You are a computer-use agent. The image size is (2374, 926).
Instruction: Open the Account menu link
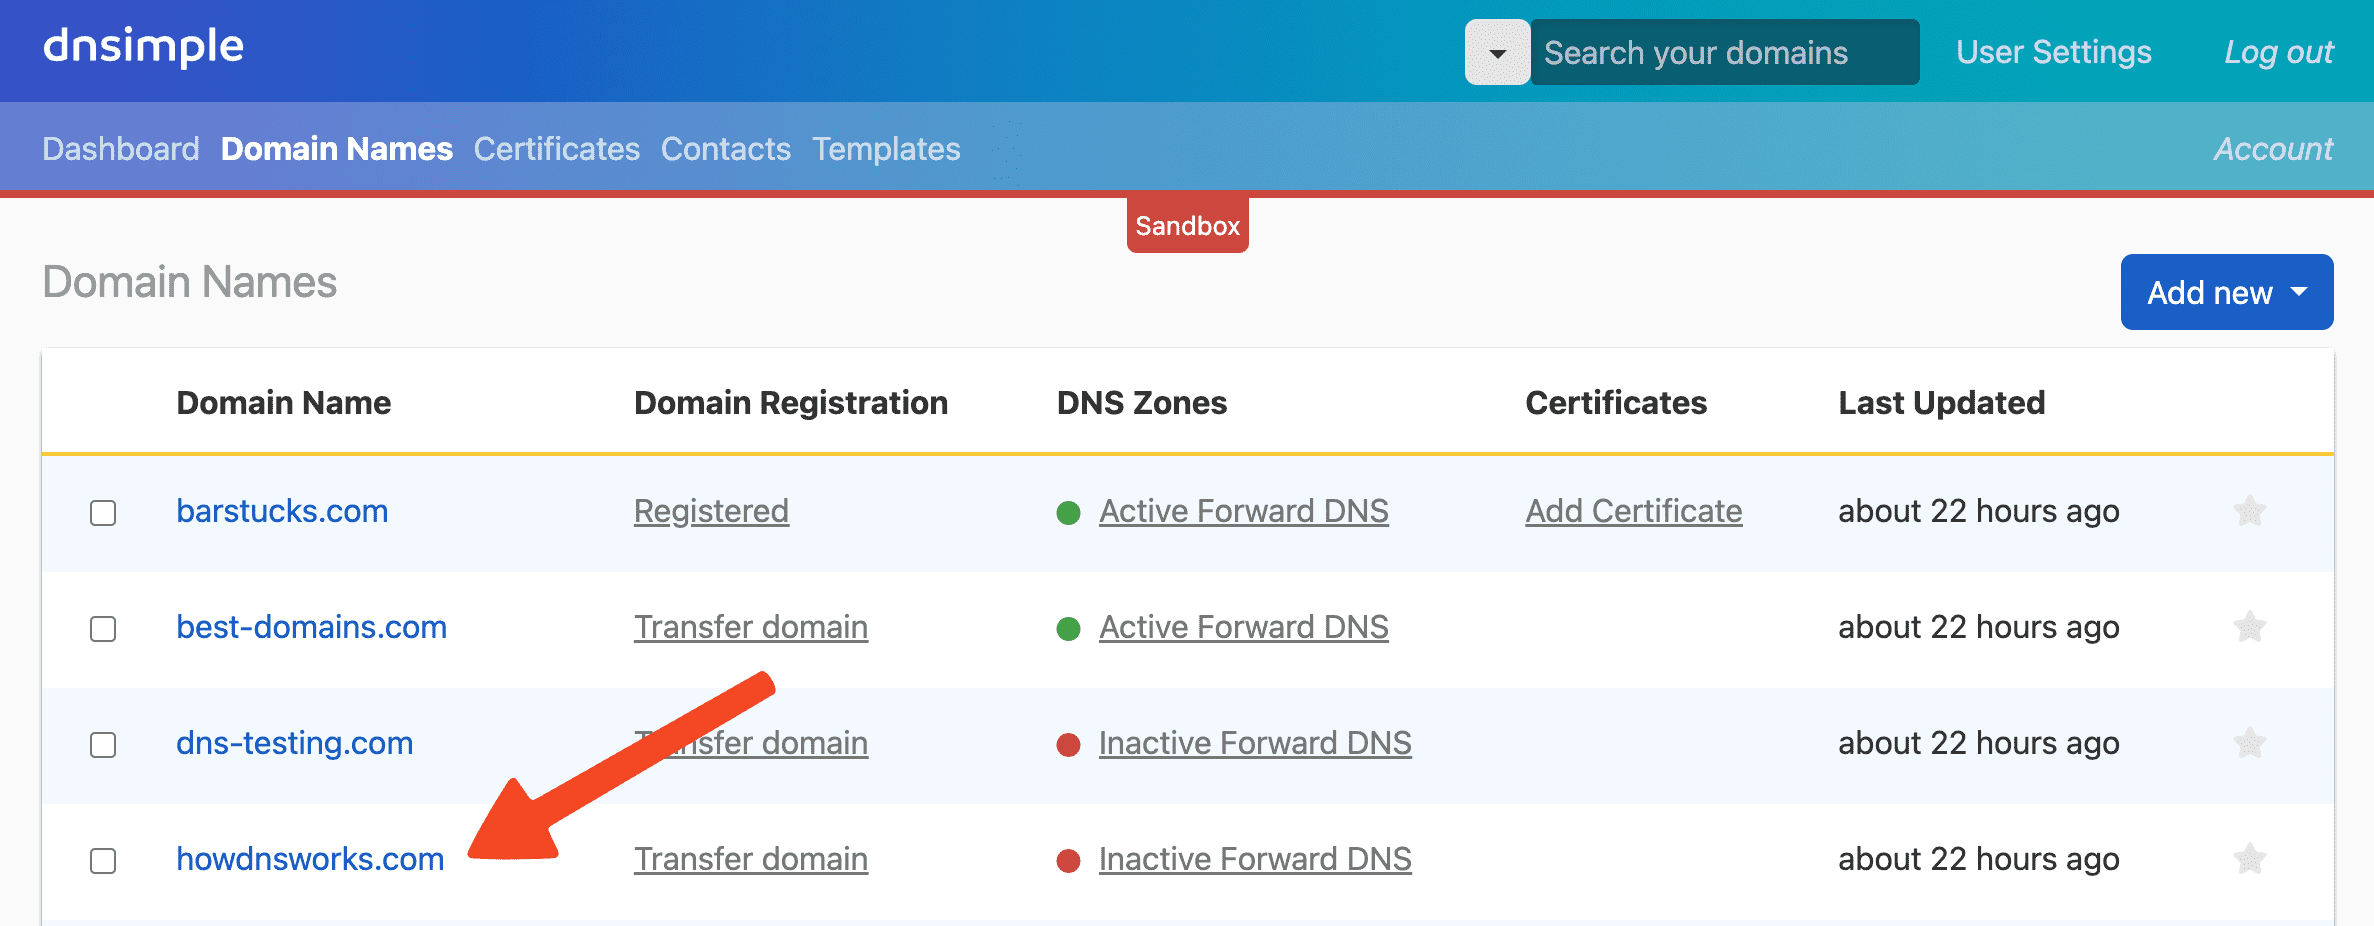[x=2273, y=149]
